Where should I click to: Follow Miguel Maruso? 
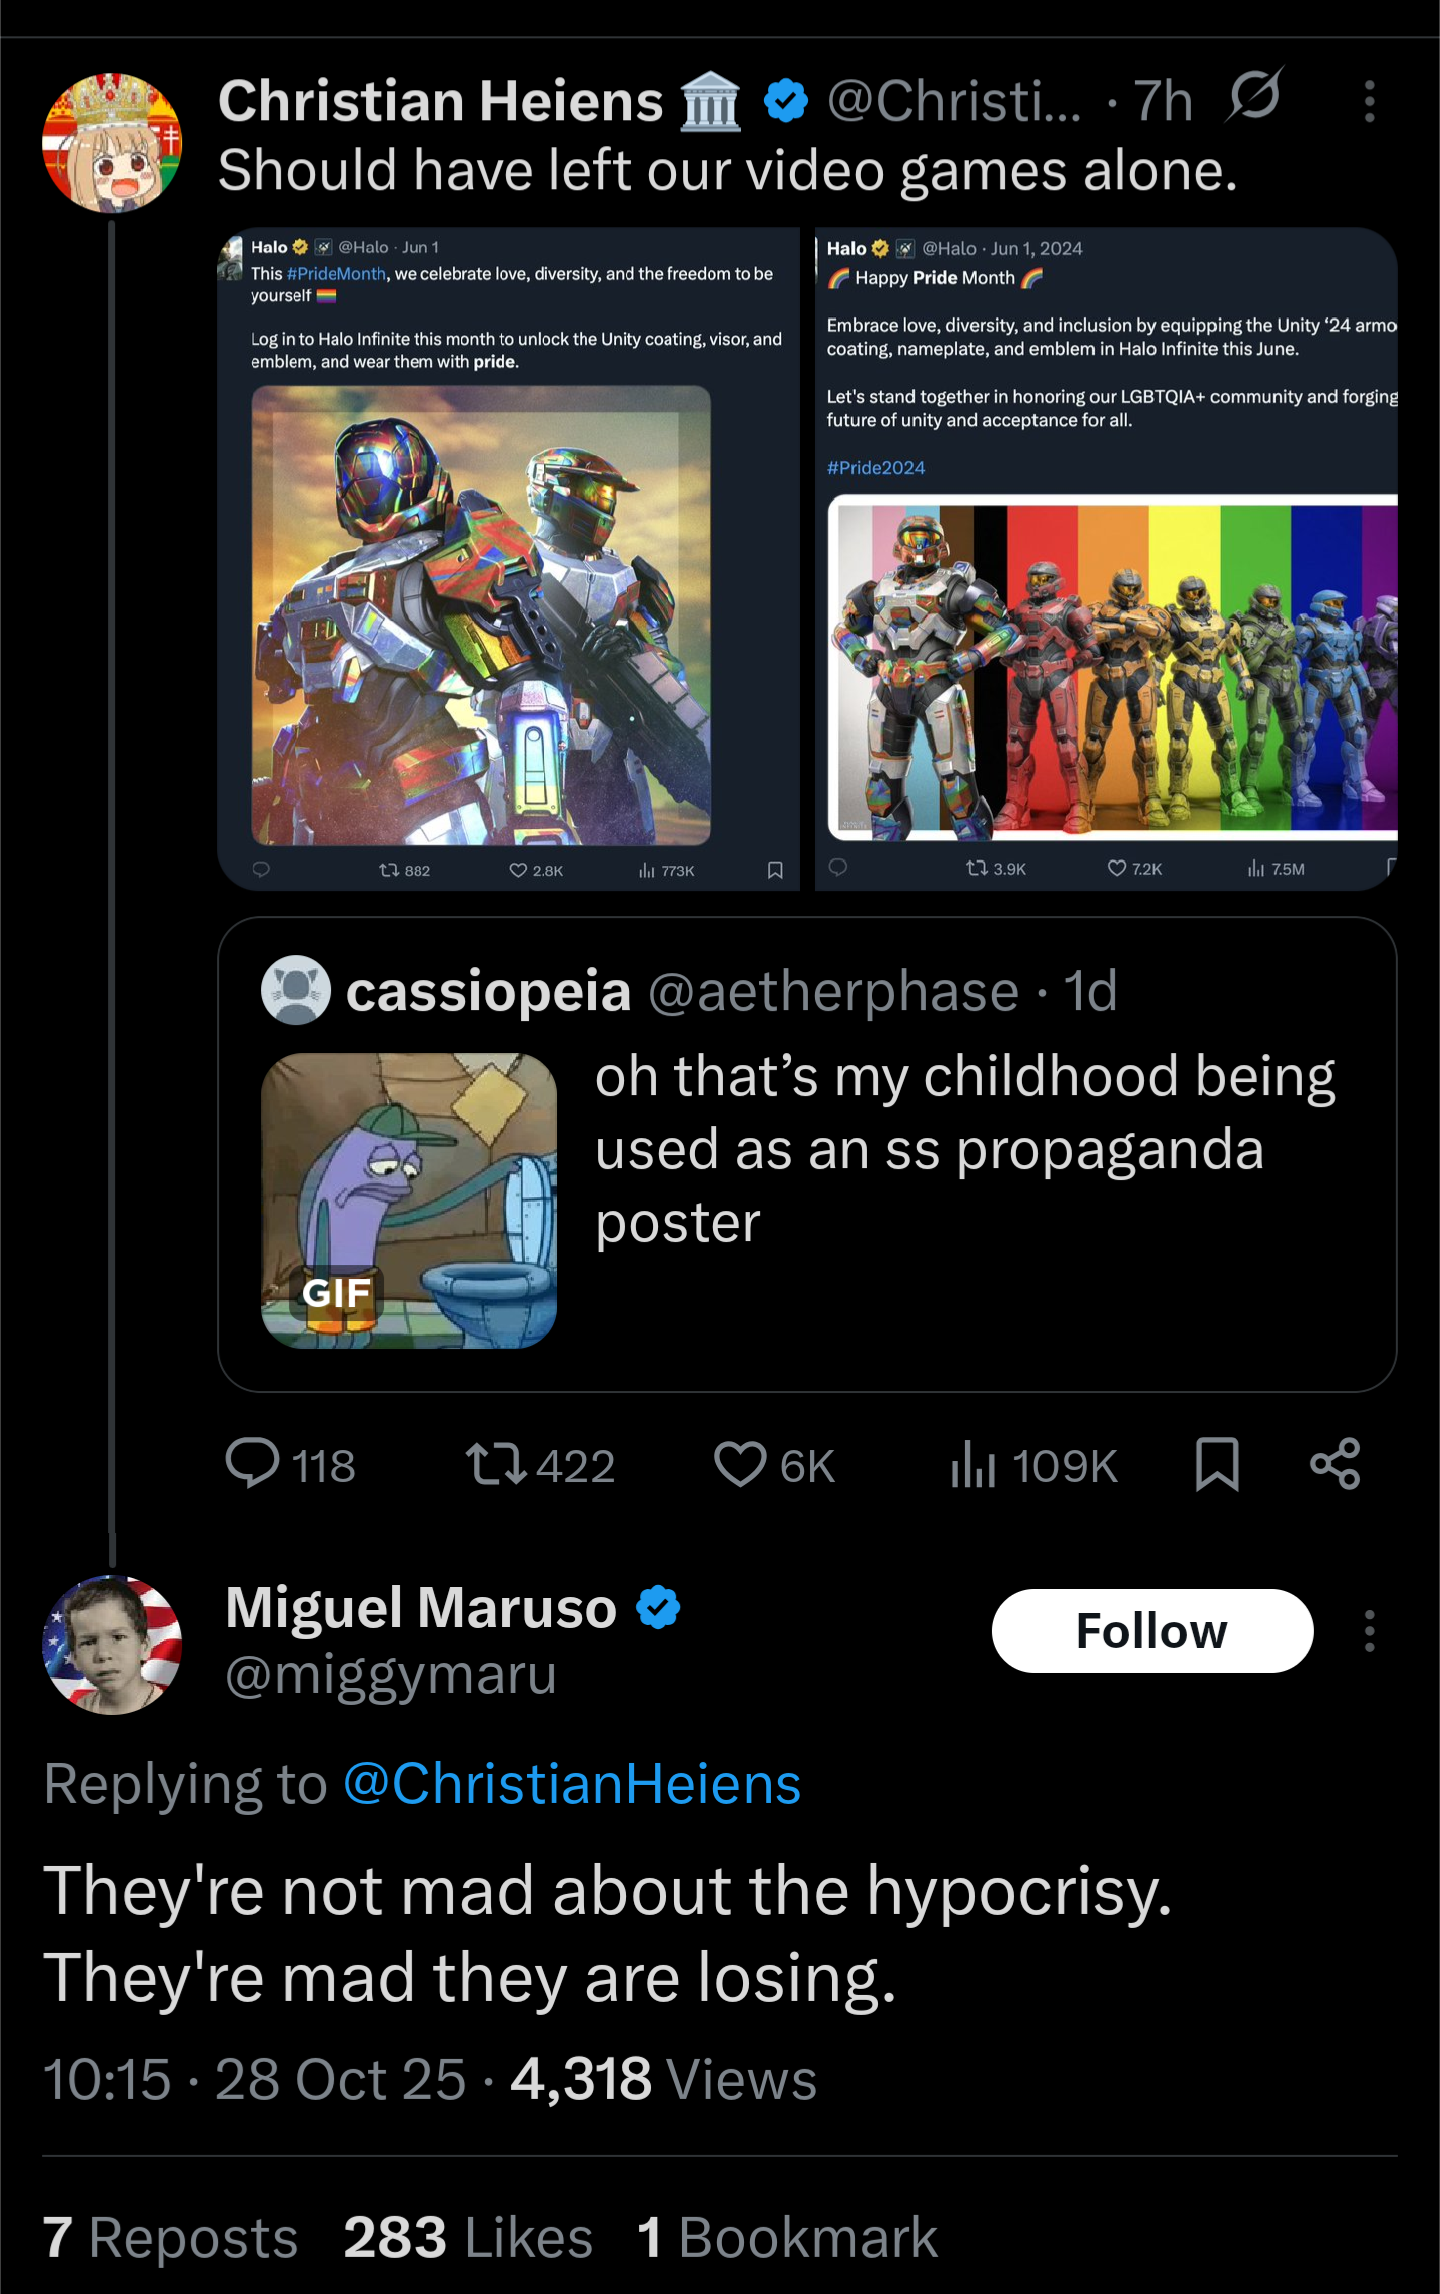tap(1152, 1631)
